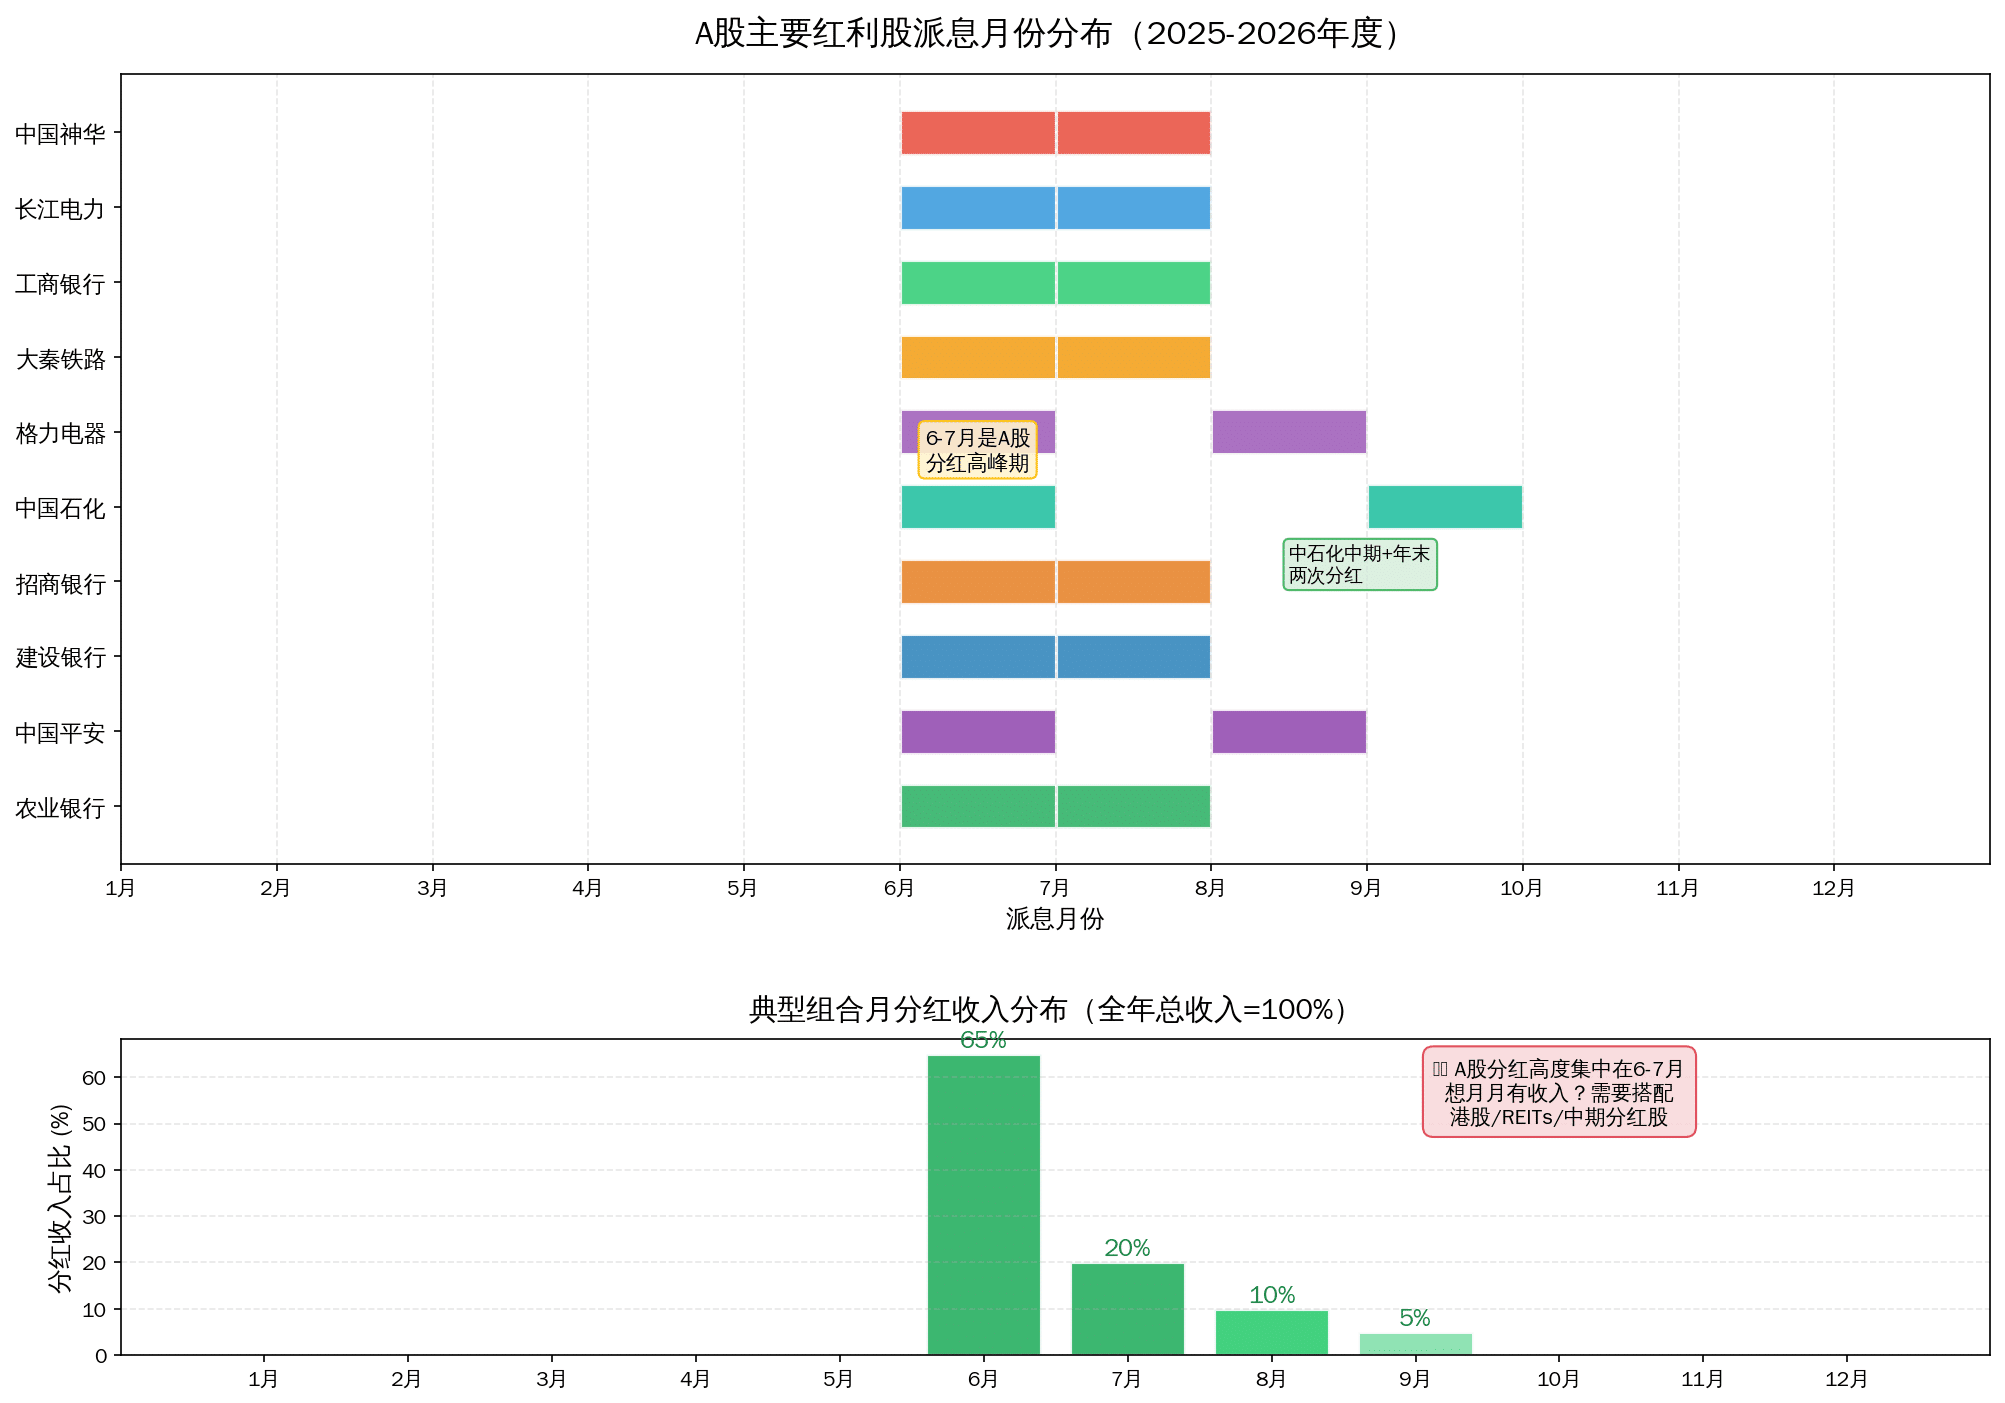Click the 长江电力 row label

pyautogui.click(x=60, y=209)
